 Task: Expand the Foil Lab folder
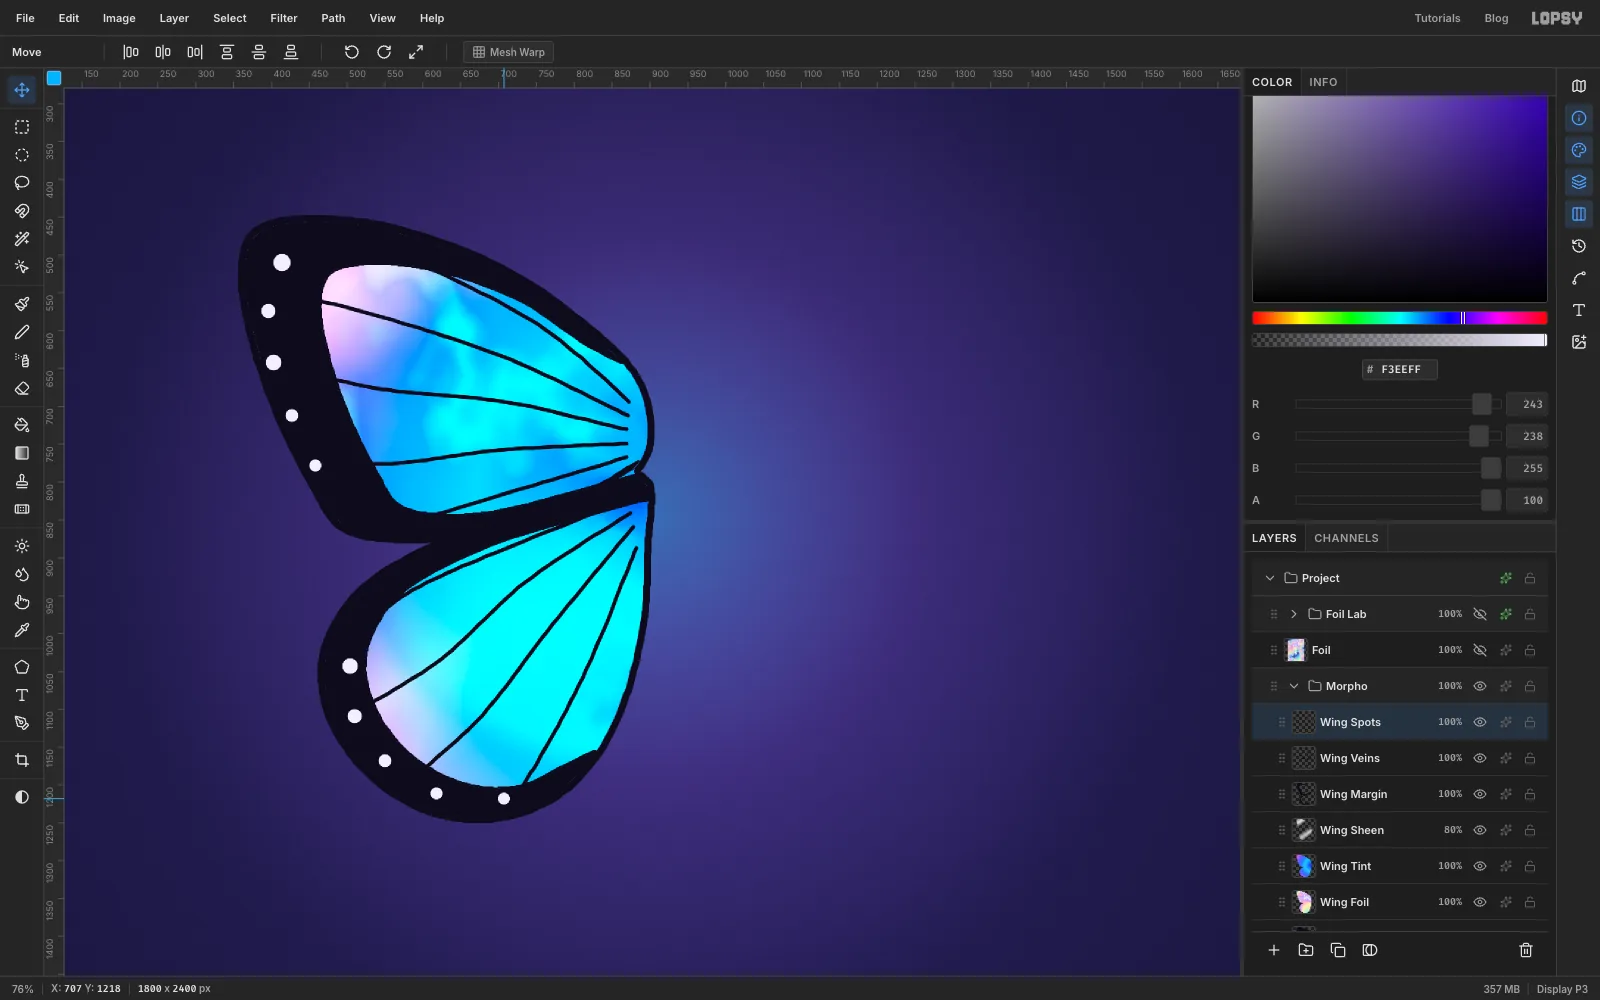(x=1294, y=614)
